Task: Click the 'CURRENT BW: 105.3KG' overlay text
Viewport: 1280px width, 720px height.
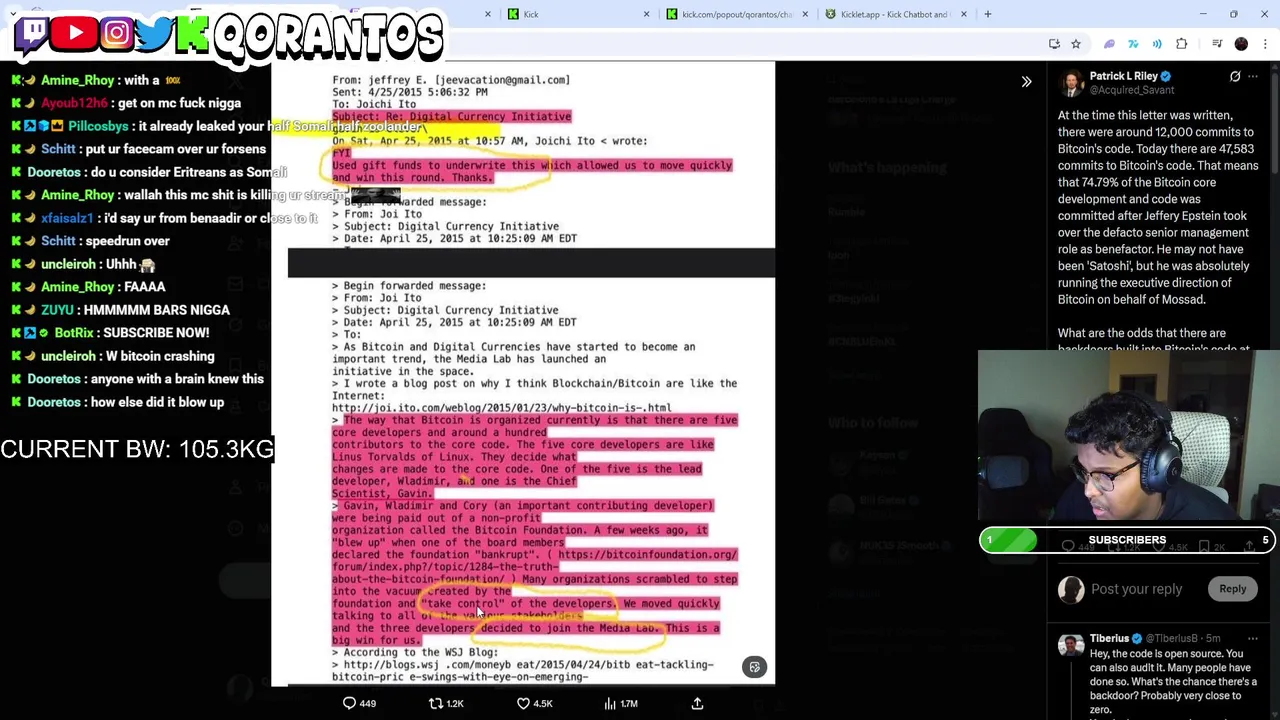Action: 137,449
